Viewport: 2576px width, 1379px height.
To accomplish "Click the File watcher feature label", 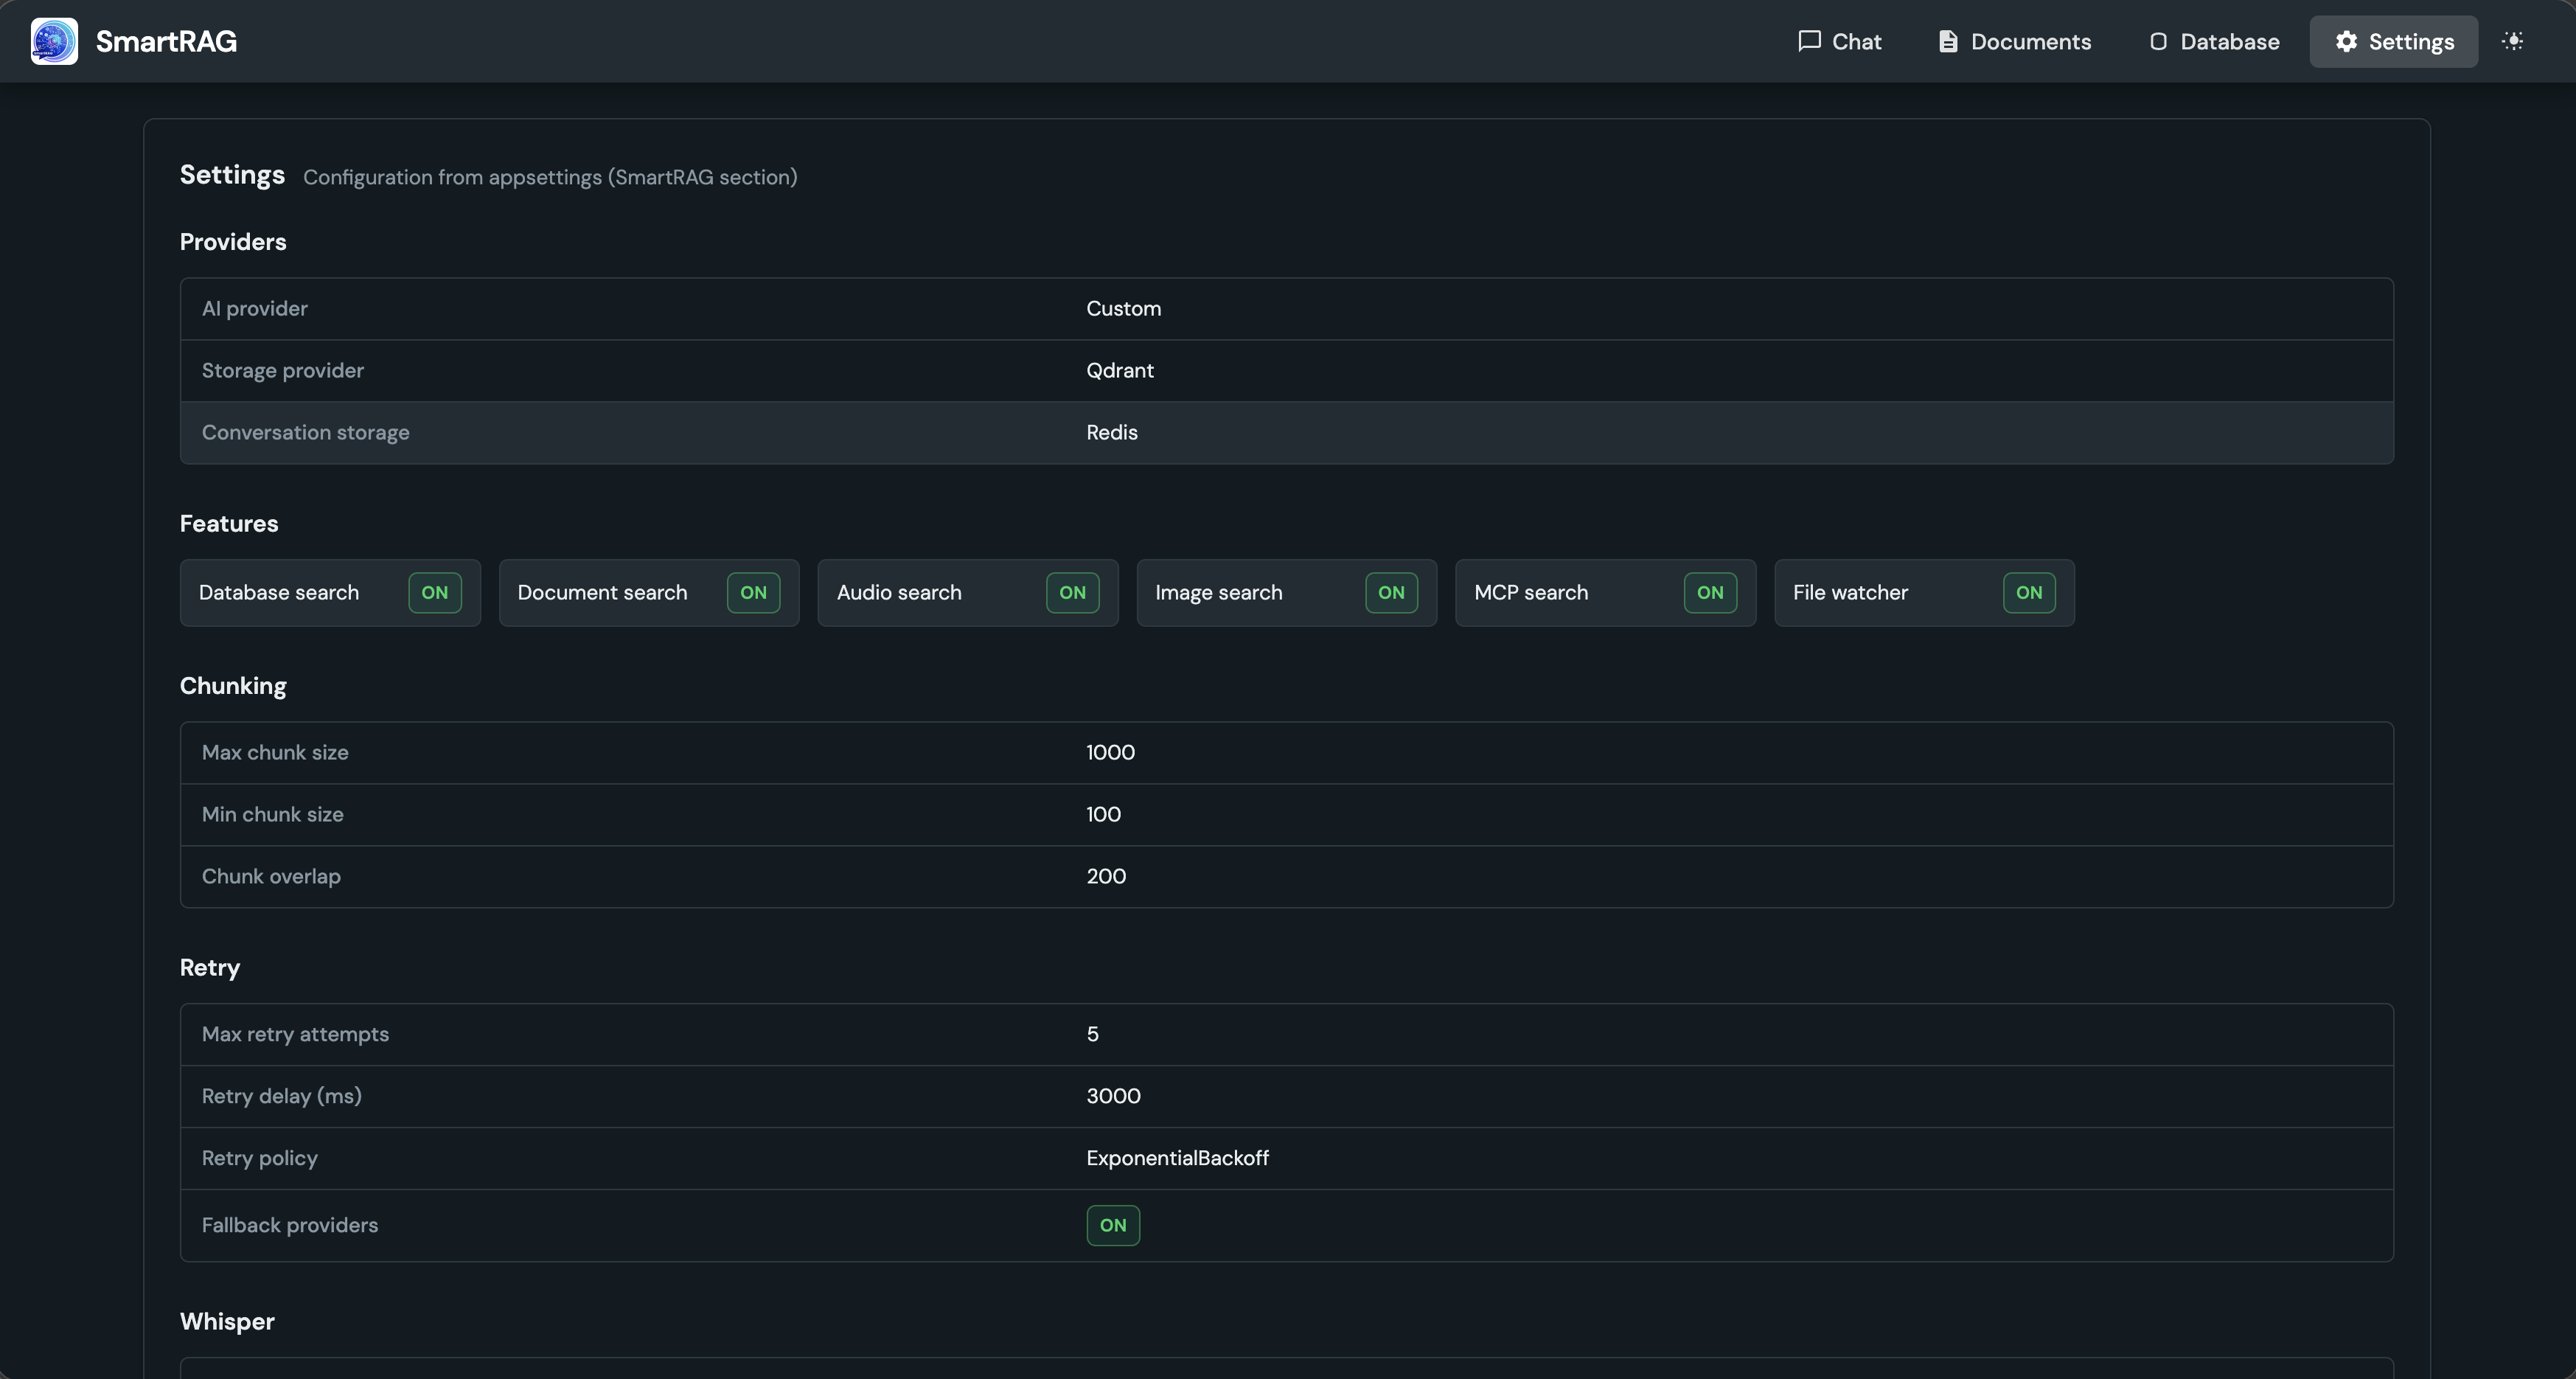I will 1850,593.
